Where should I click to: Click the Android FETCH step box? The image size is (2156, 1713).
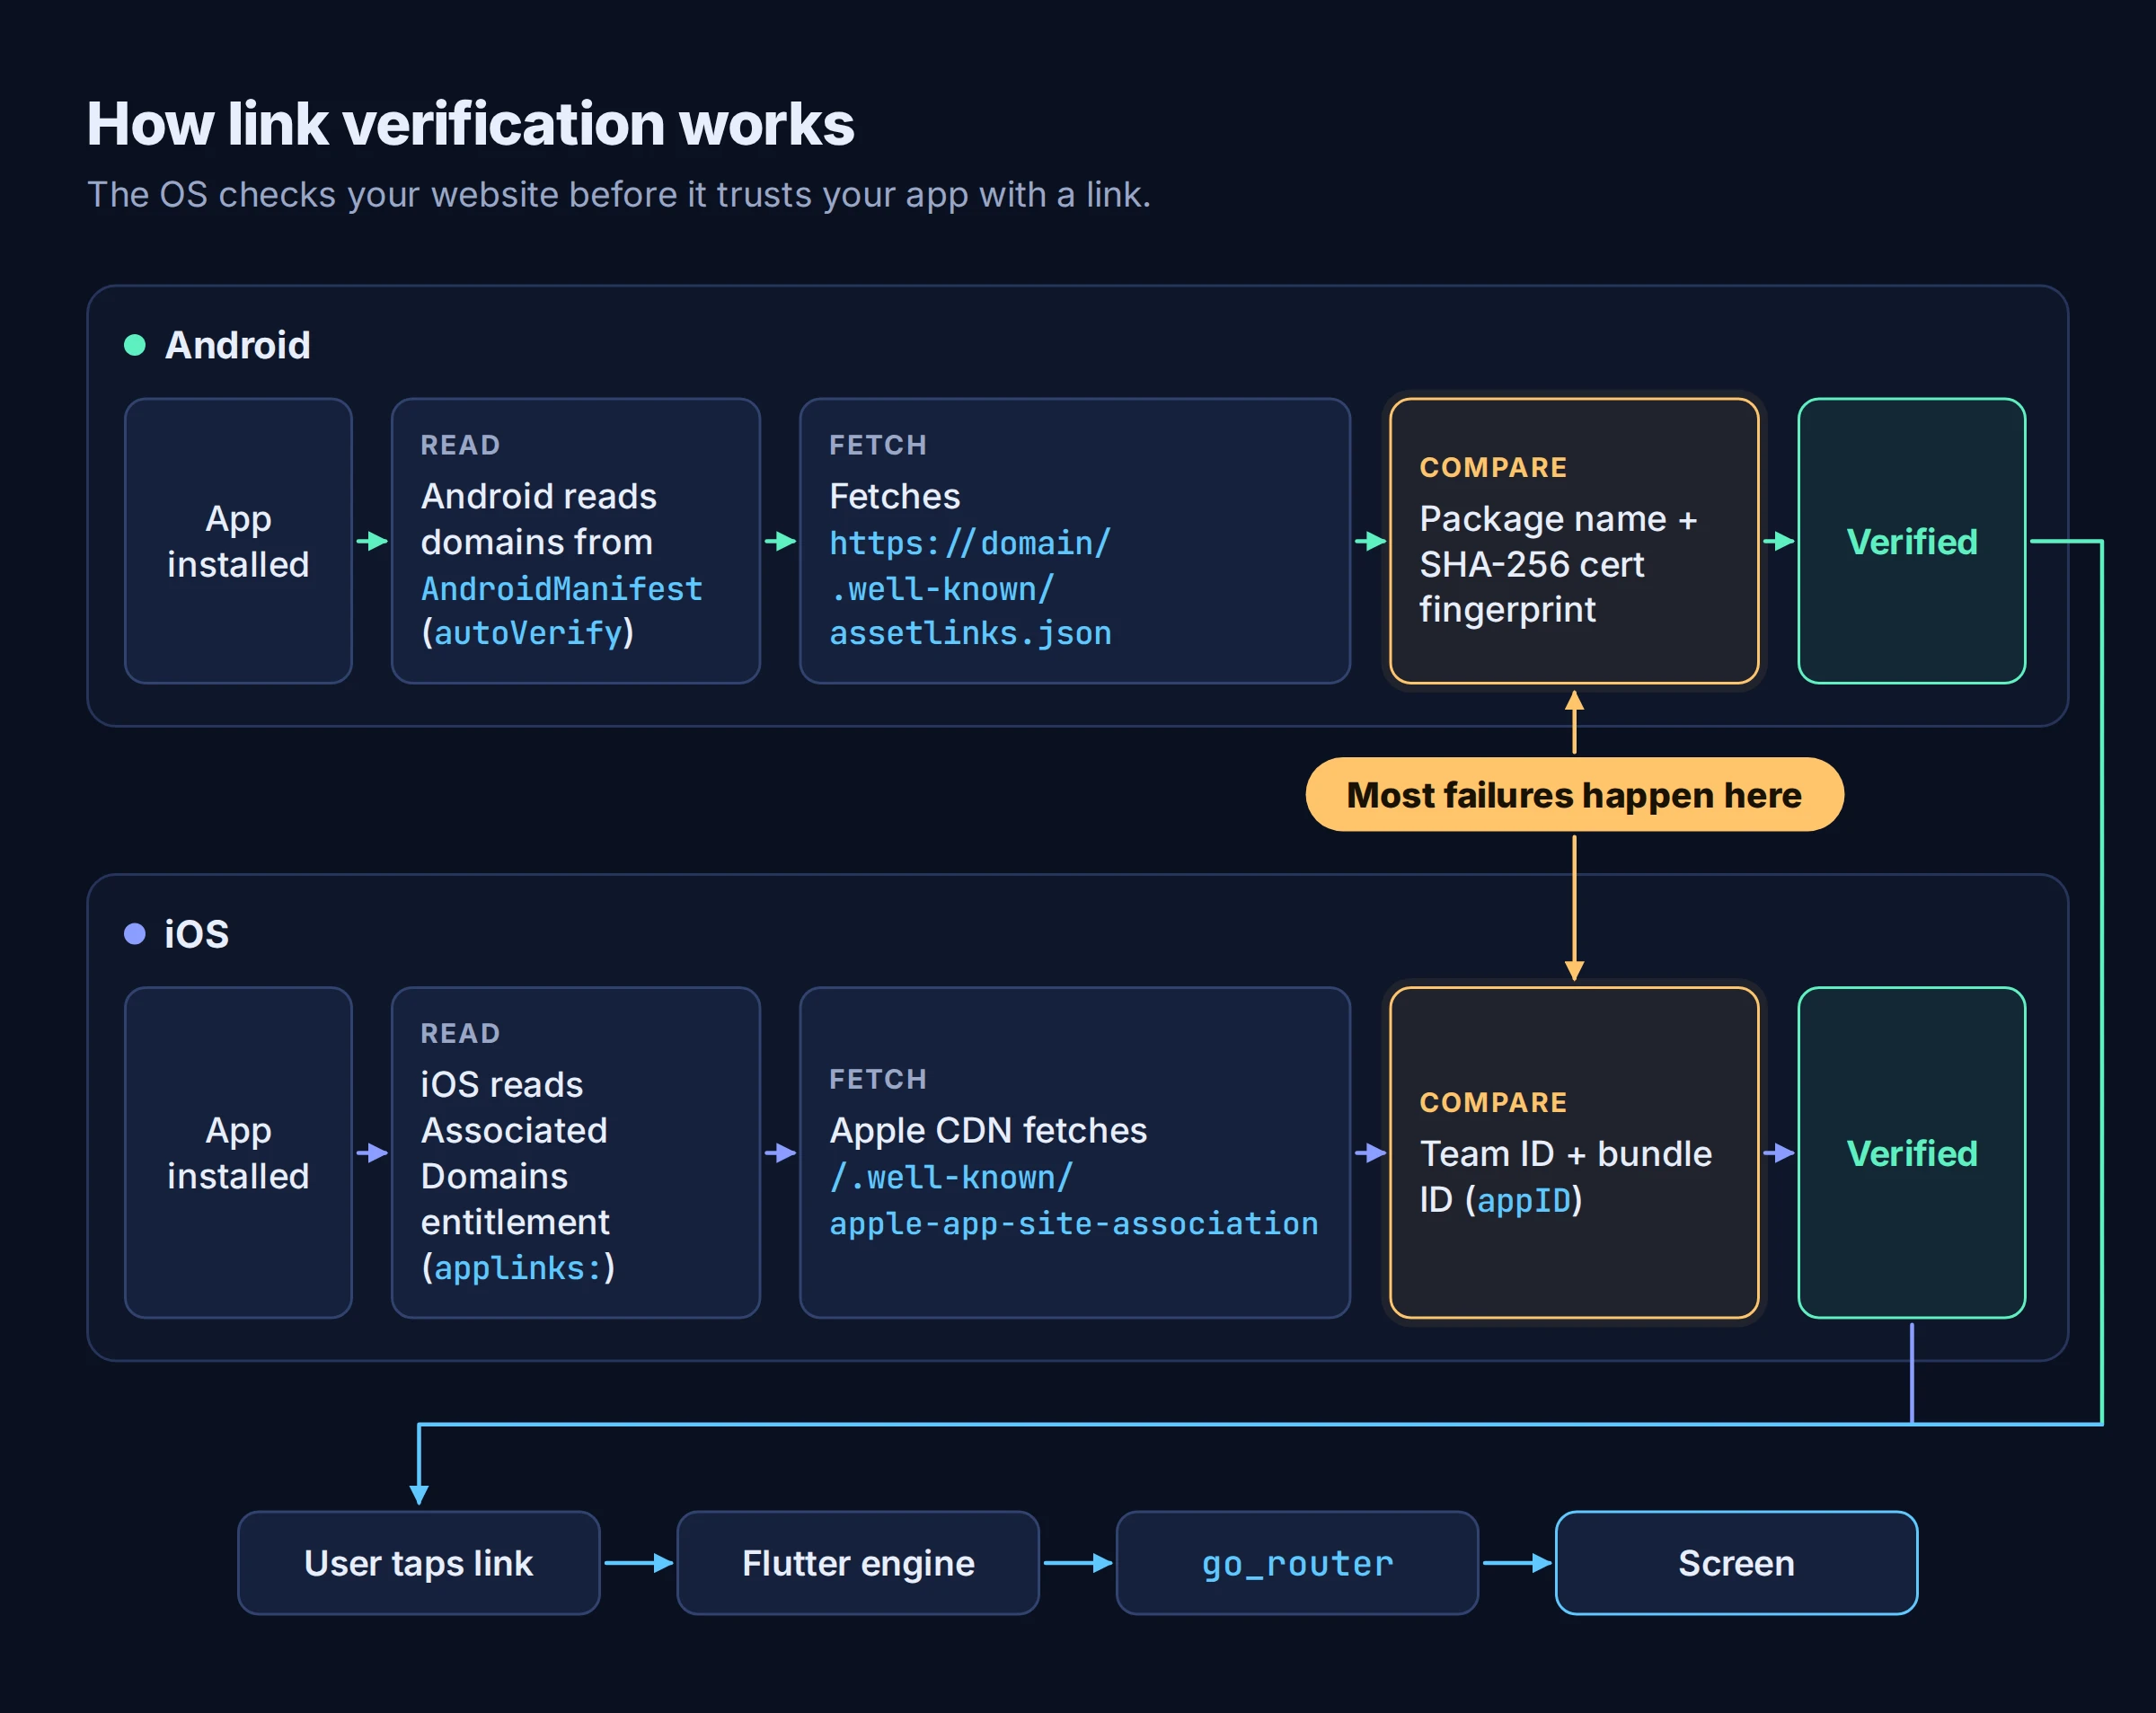(1075, 541)
